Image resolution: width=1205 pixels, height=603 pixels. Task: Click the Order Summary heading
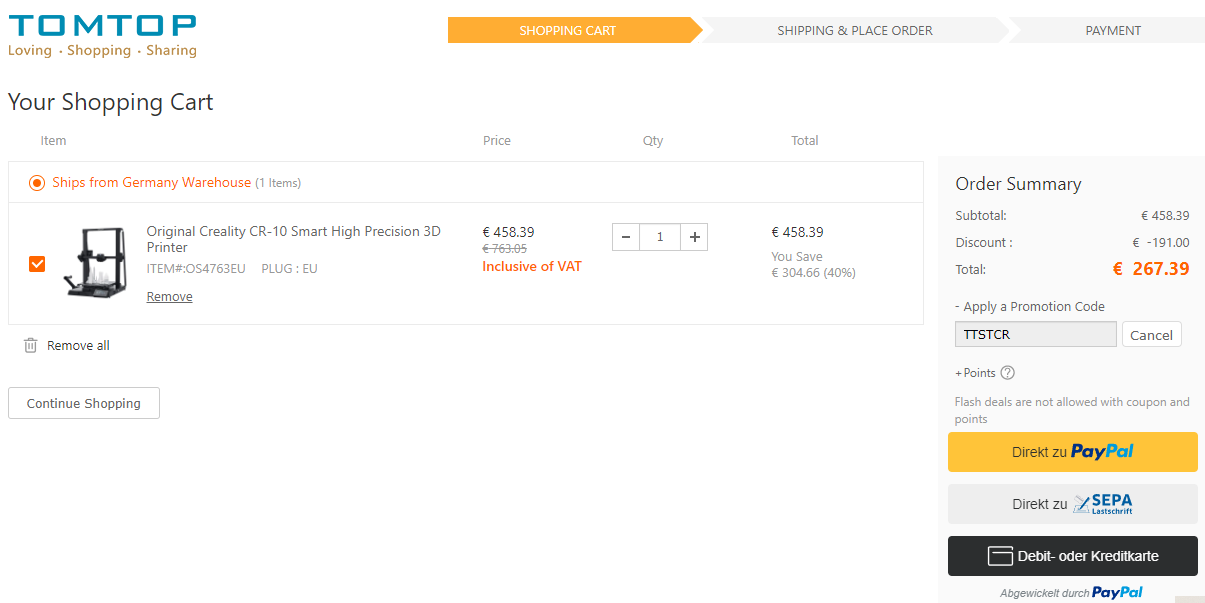click(1018, 184)
